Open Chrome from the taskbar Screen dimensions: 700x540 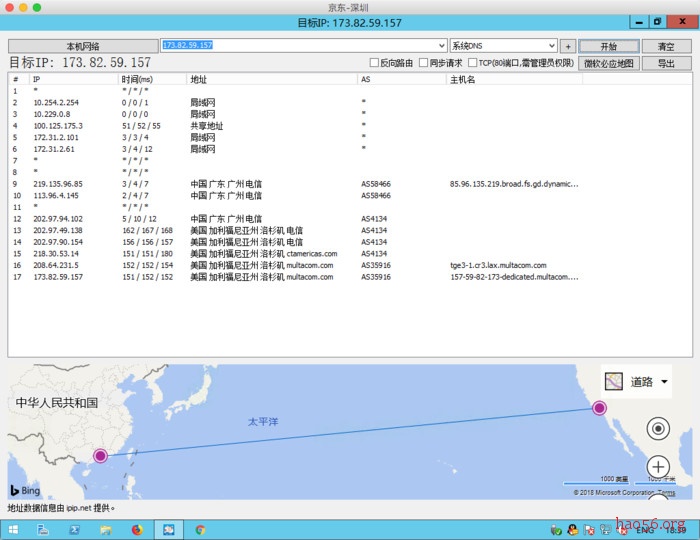200,530
